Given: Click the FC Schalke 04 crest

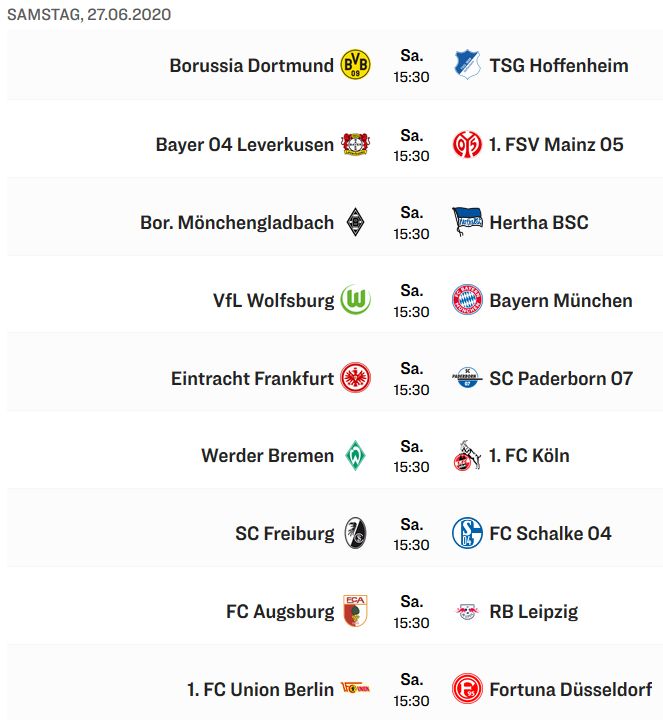Looking at the screenshot, I should click(466, 534).
